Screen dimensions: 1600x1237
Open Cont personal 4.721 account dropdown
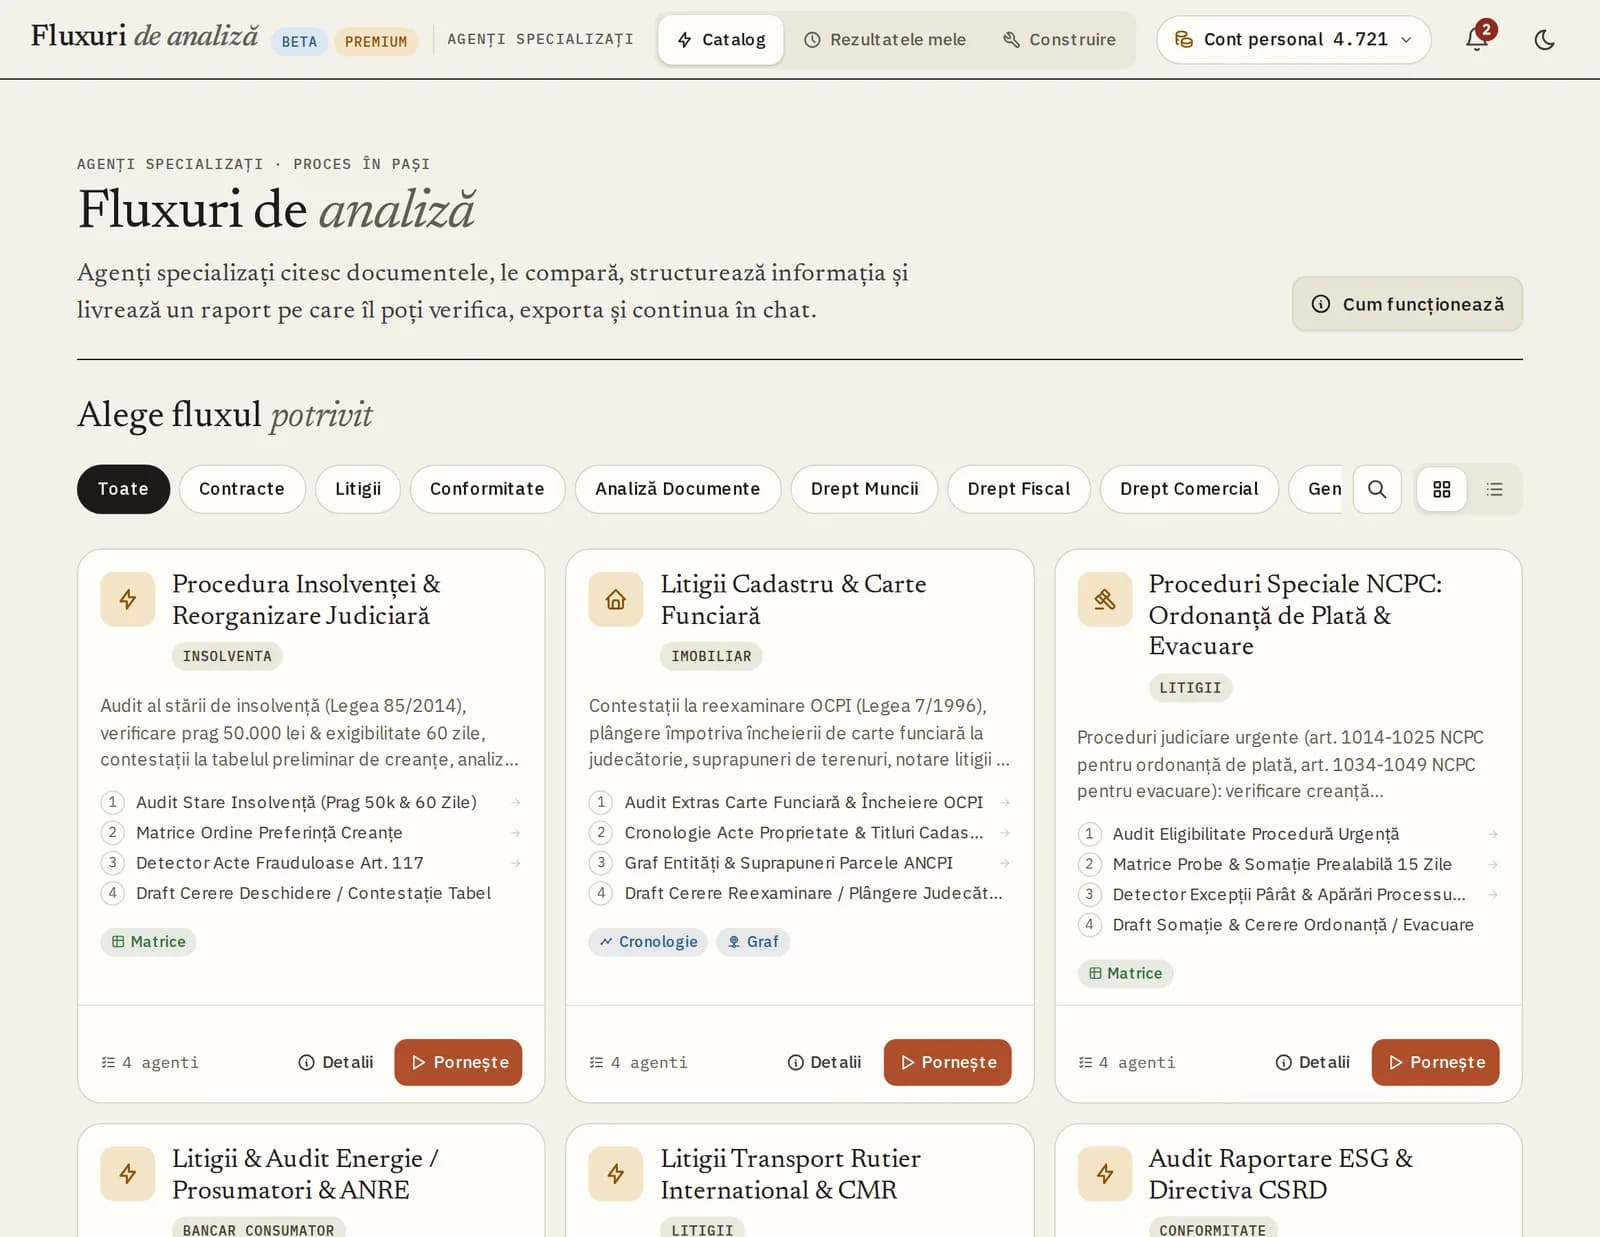(x=1293, y=40)
